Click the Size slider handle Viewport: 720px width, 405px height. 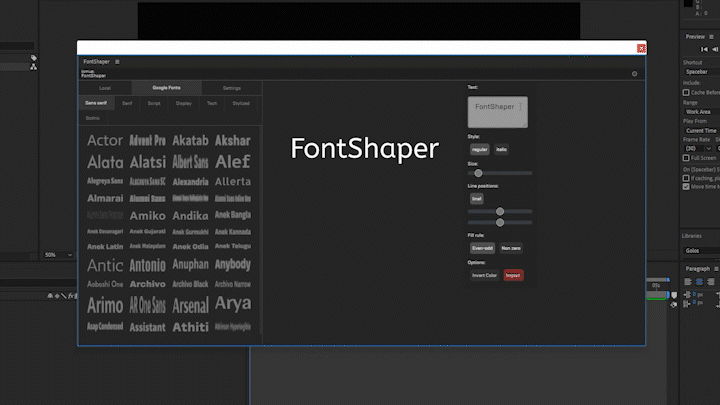[x=478, y=173]
